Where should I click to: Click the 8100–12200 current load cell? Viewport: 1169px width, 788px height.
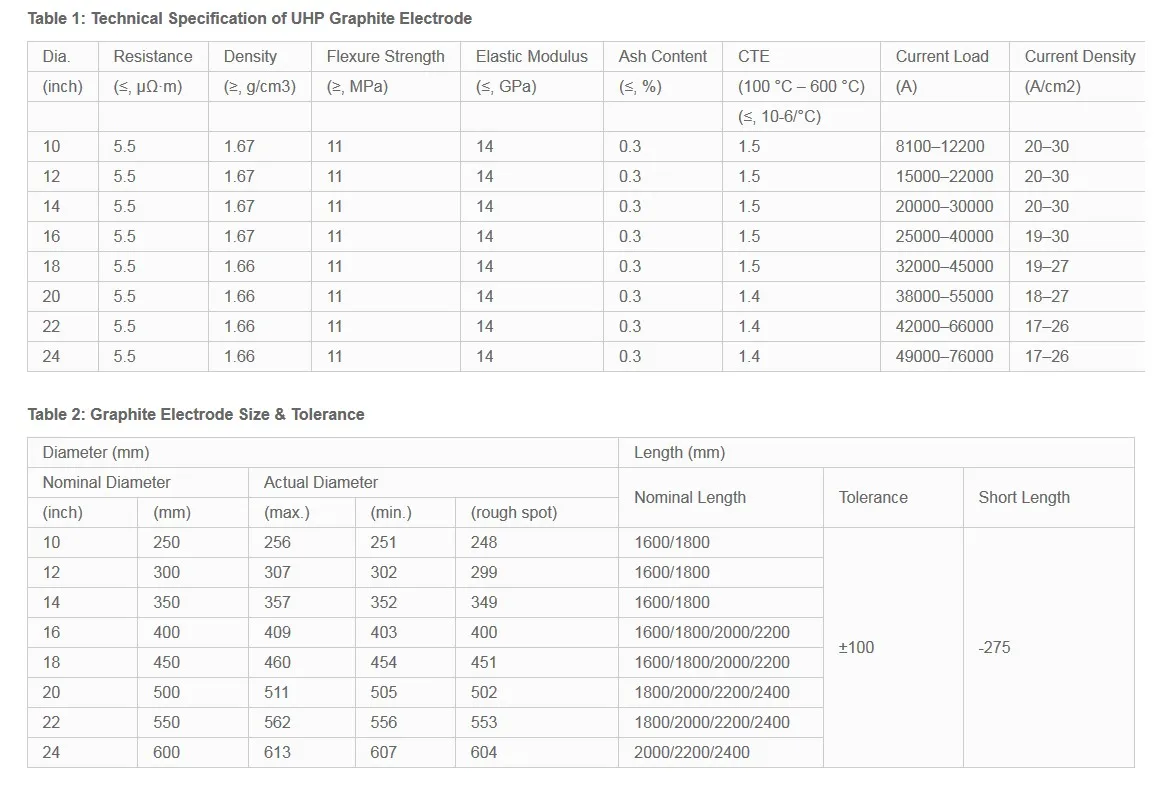939,146
